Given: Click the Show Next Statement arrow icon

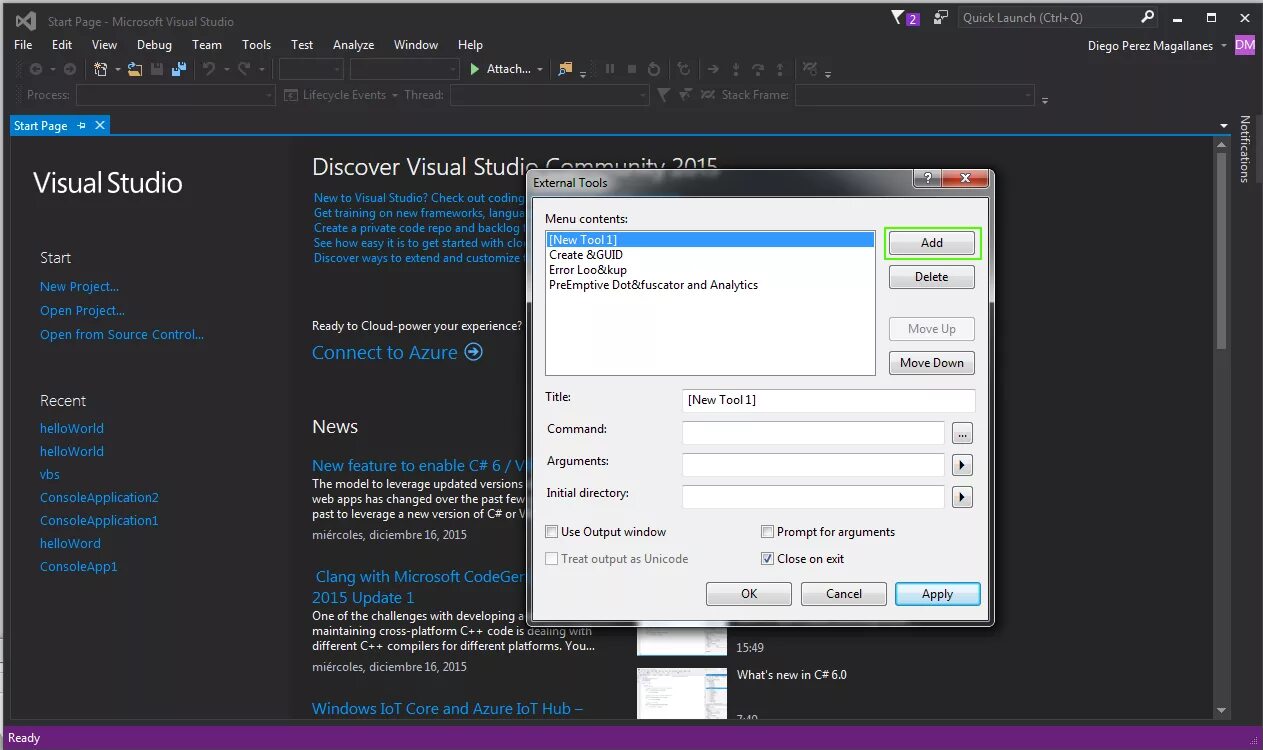Looking at the screenshot, I should pos(713,69).
